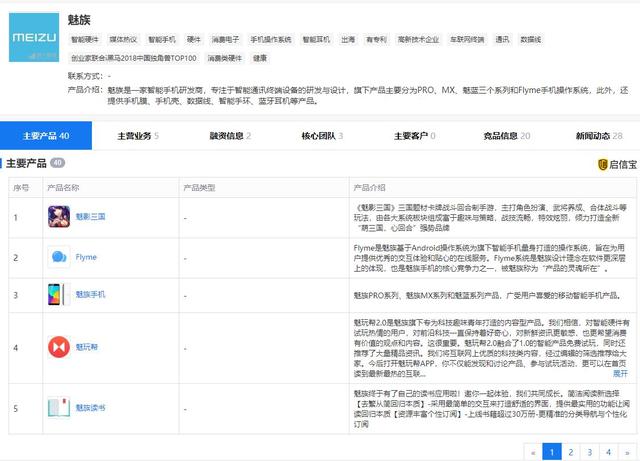Click the 2018中国独角兽TOP100 tag
640x461 pixels.
pos(134,58)
